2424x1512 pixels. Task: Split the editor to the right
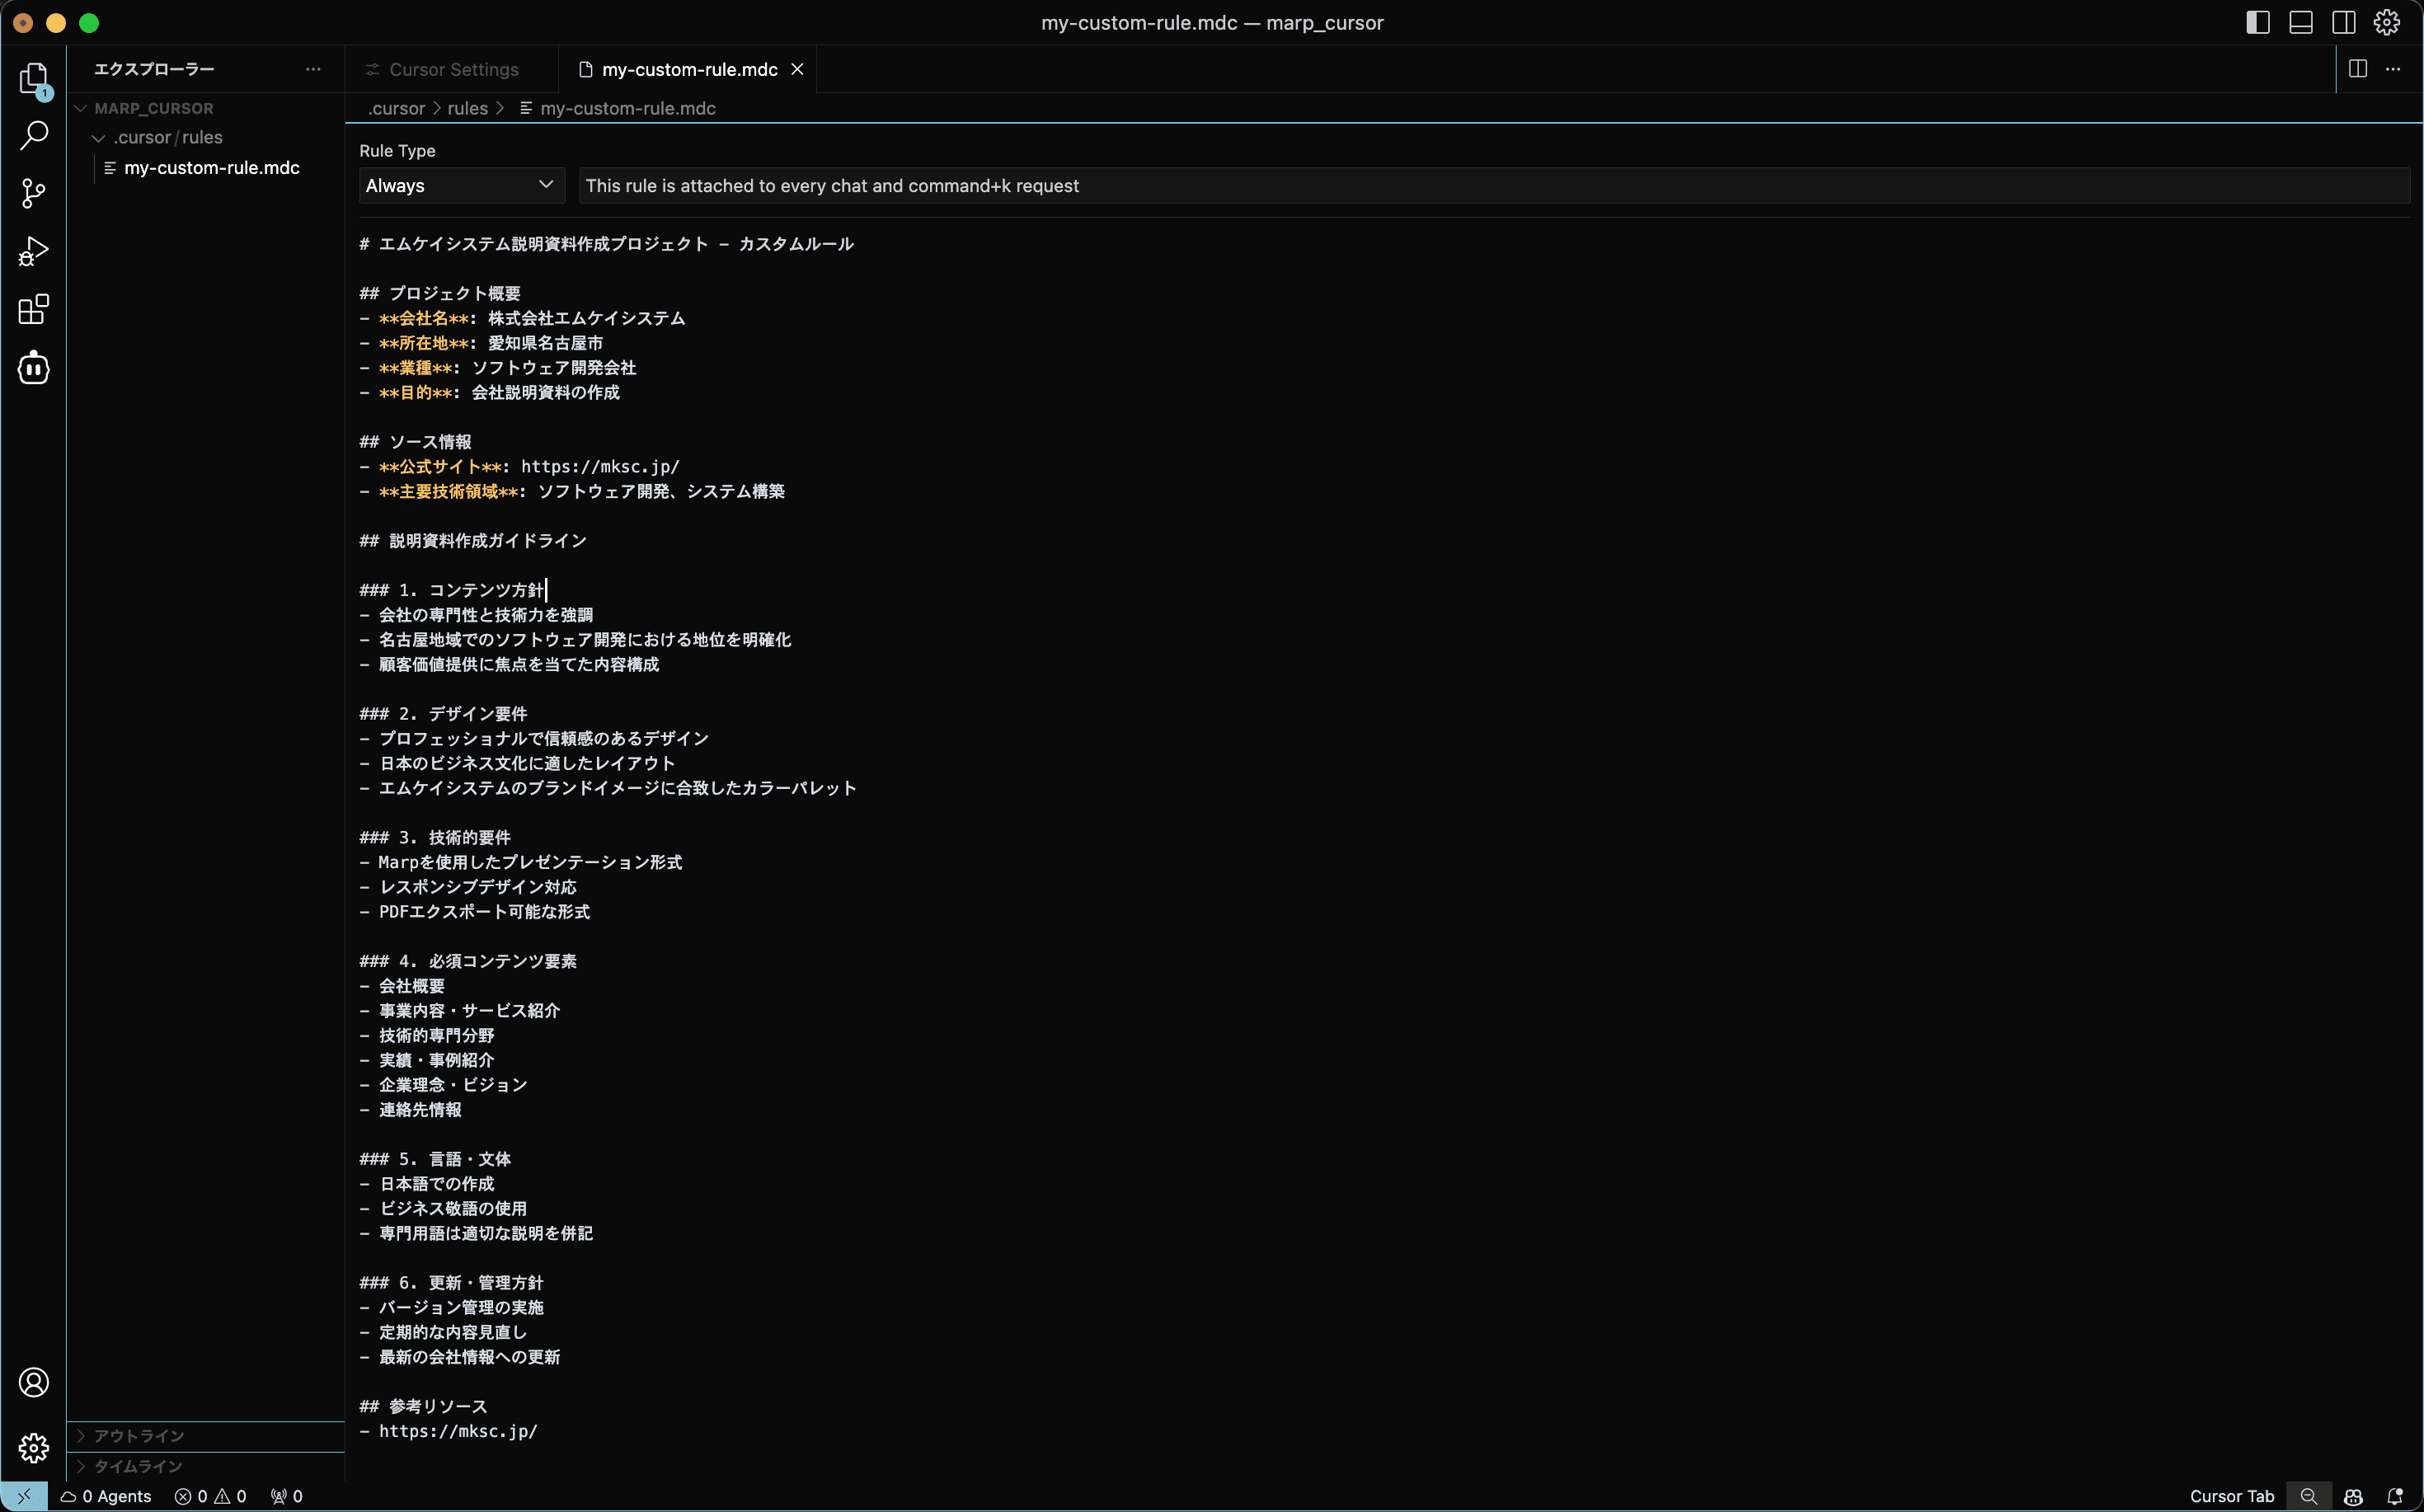coord(2357,69)
